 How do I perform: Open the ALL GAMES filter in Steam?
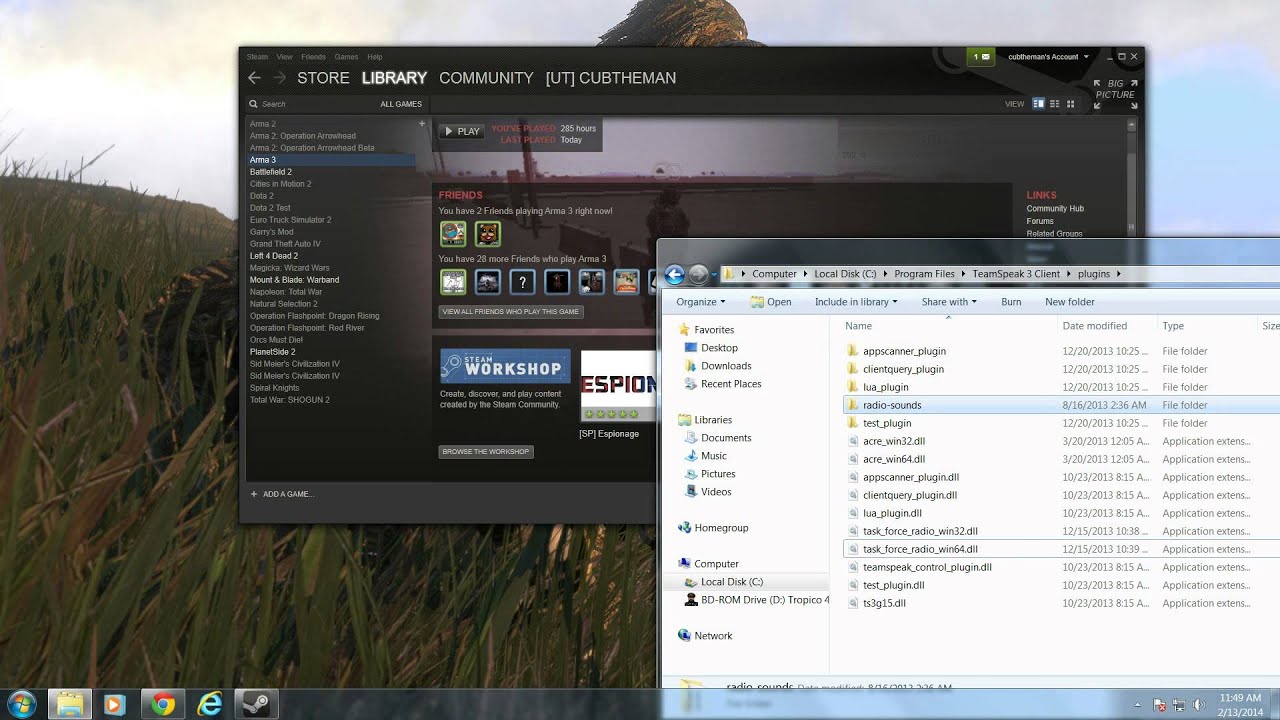(401, 104)
